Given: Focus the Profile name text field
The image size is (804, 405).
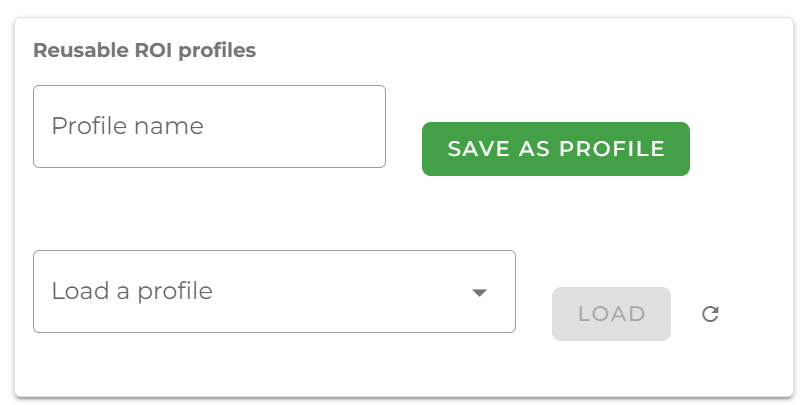Looking at the screenshot, I should (x=209, y=126).
